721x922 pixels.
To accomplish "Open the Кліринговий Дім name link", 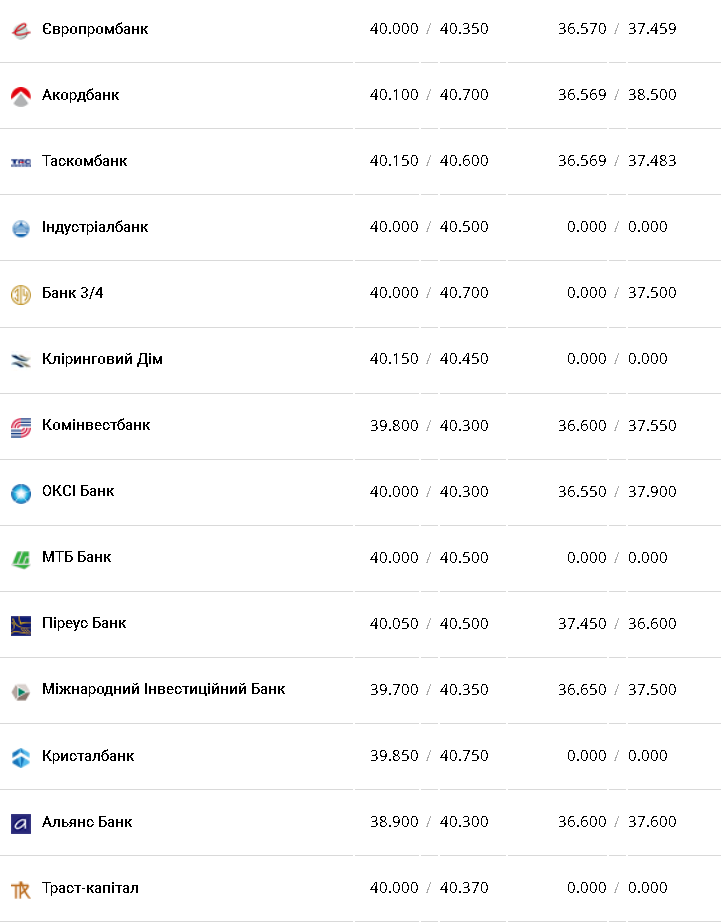I will pyautogui.click(x=102, y=359).
